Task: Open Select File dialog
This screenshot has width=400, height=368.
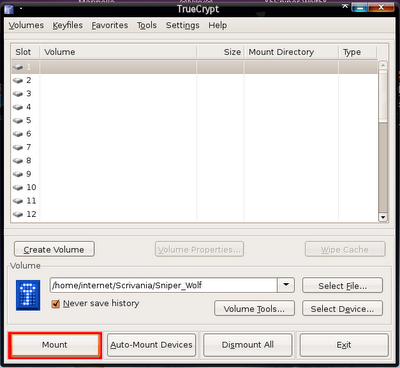Action: pyautogui.click(x=342, y=286)
